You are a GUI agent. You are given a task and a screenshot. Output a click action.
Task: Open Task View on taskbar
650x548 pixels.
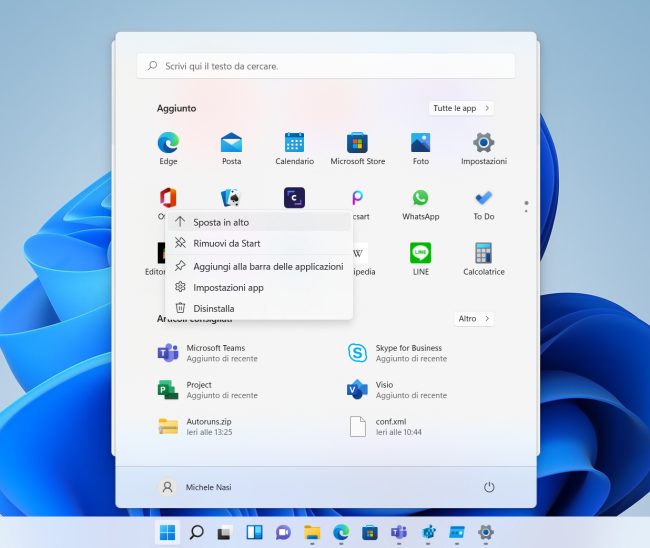pos(225,532)
